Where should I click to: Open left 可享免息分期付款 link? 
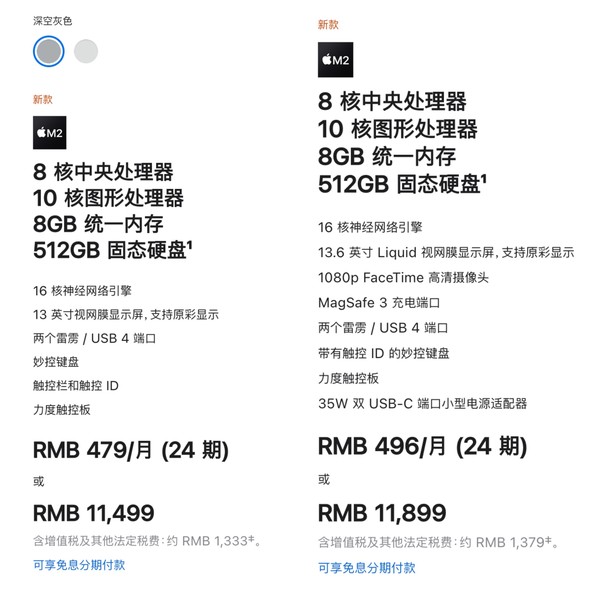click(79, 565)
